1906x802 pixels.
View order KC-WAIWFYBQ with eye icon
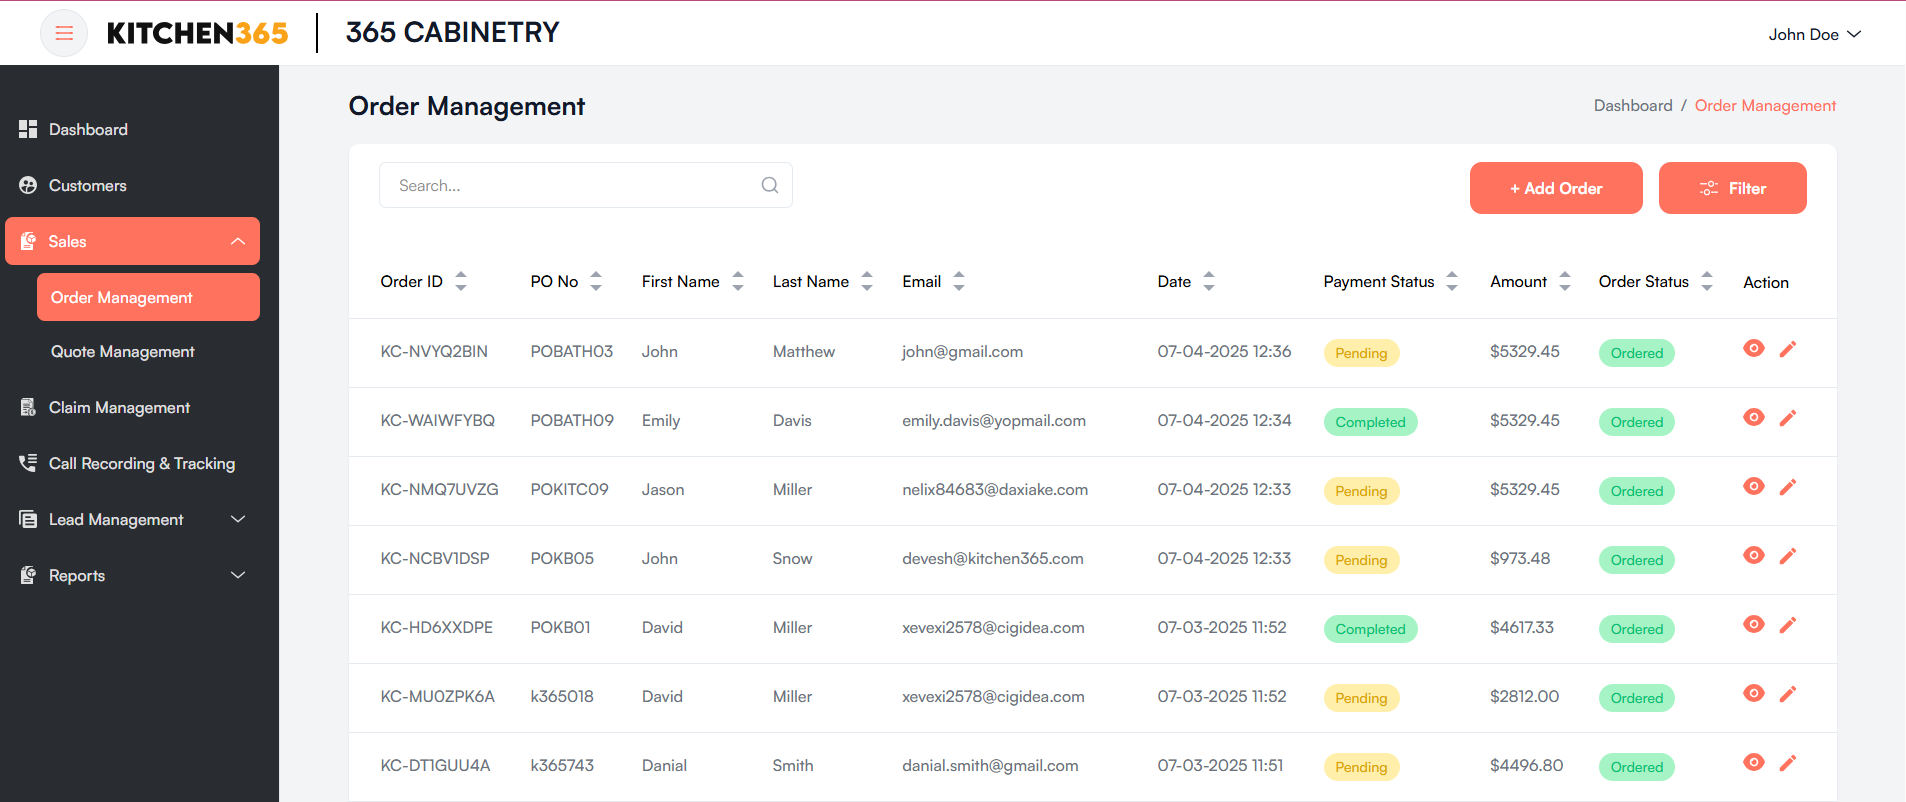(x=1754, y=417)
